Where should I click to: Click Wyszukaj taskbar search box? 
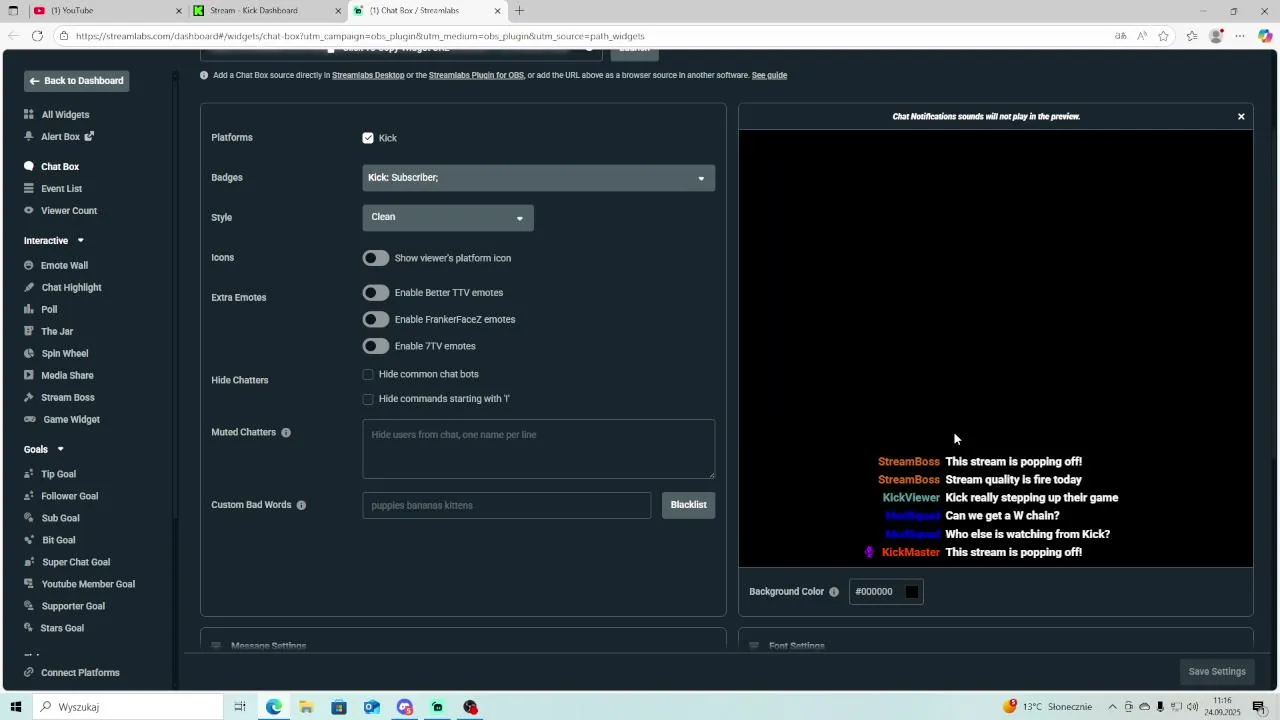click(128, 707)
